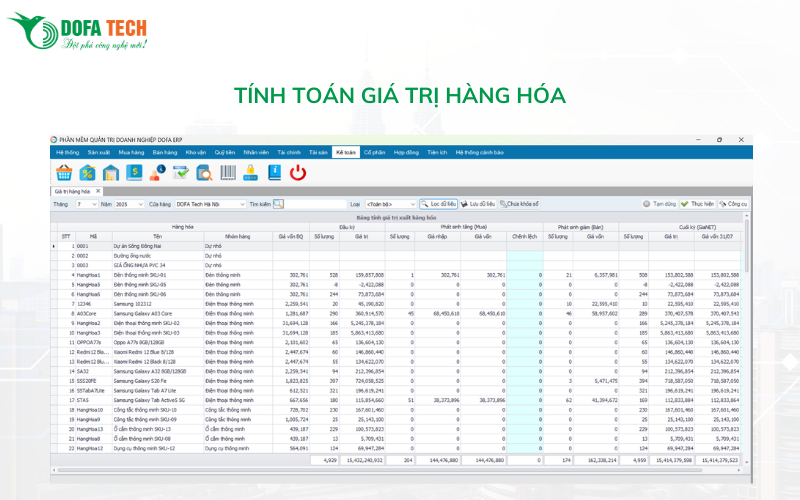Screen dimensions: 800x500
Task: Open the Hợp đồng menu
Action: pyautogui.click(x=406, y=153)
